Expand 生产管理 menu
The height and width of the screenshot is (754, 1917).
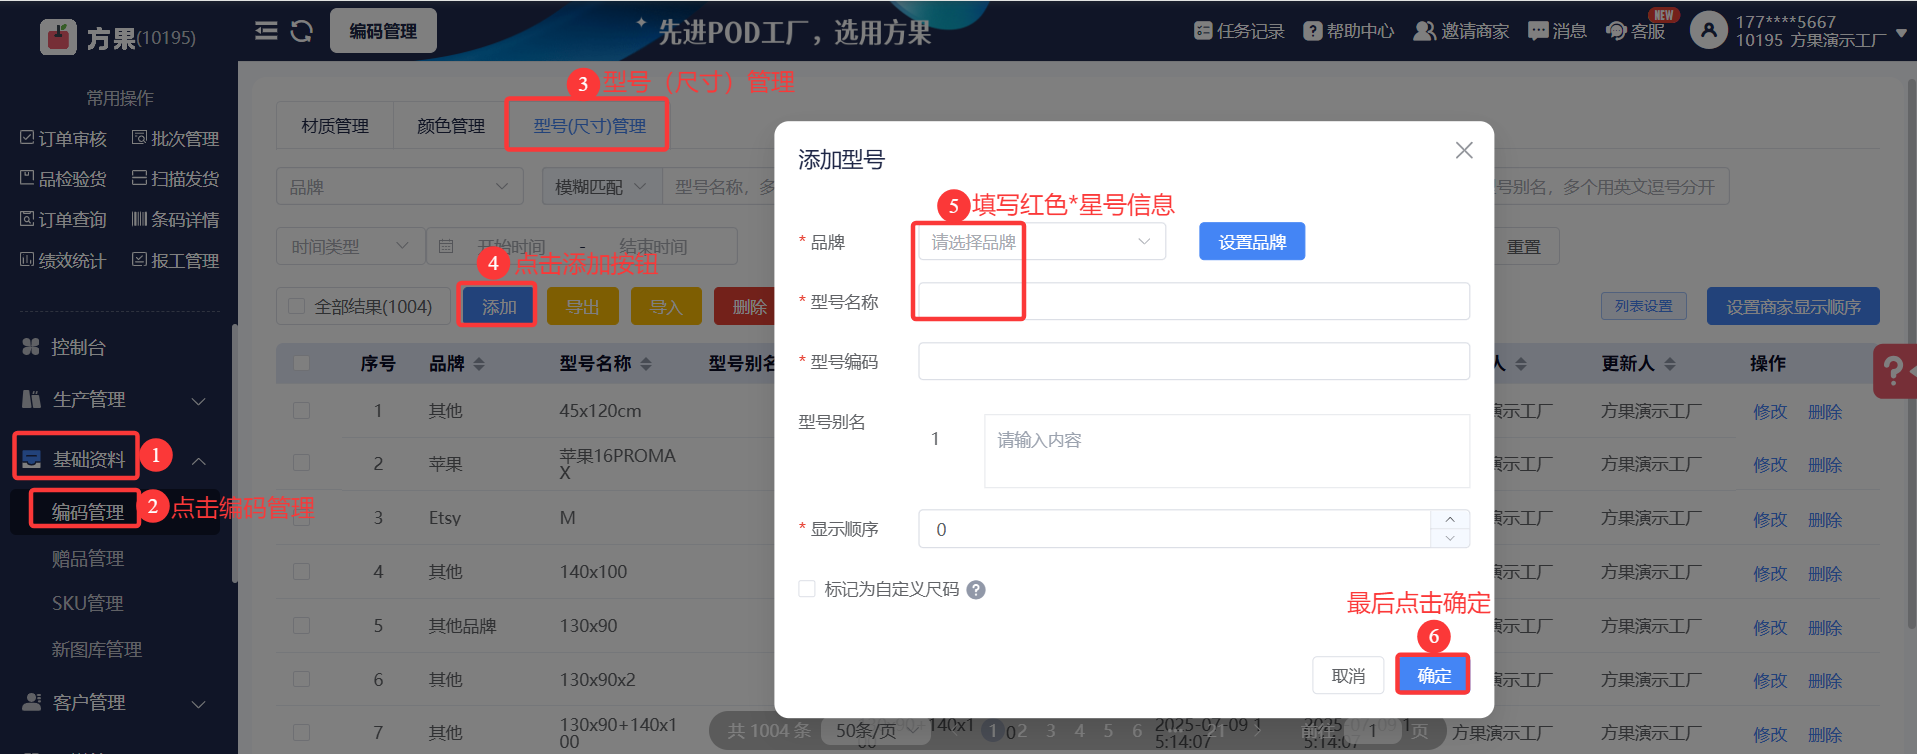114,399
